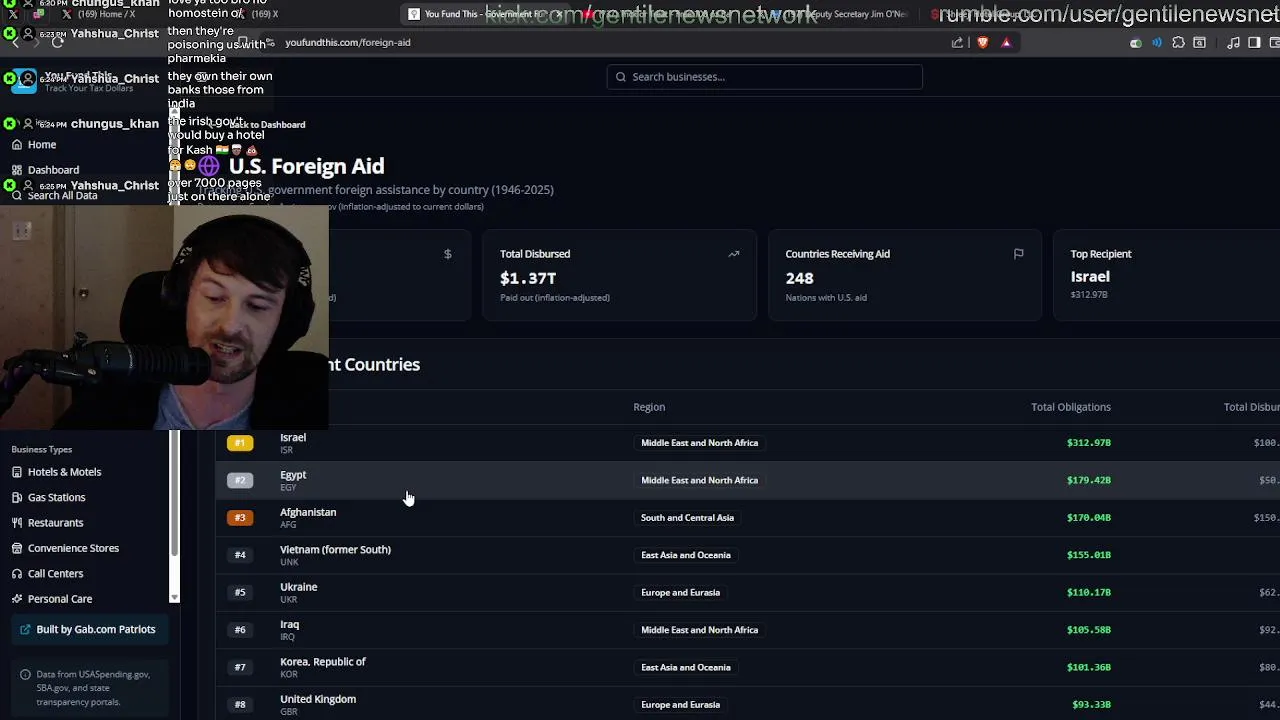
Task: Open Restaurants business type
Action: (55, 523)
